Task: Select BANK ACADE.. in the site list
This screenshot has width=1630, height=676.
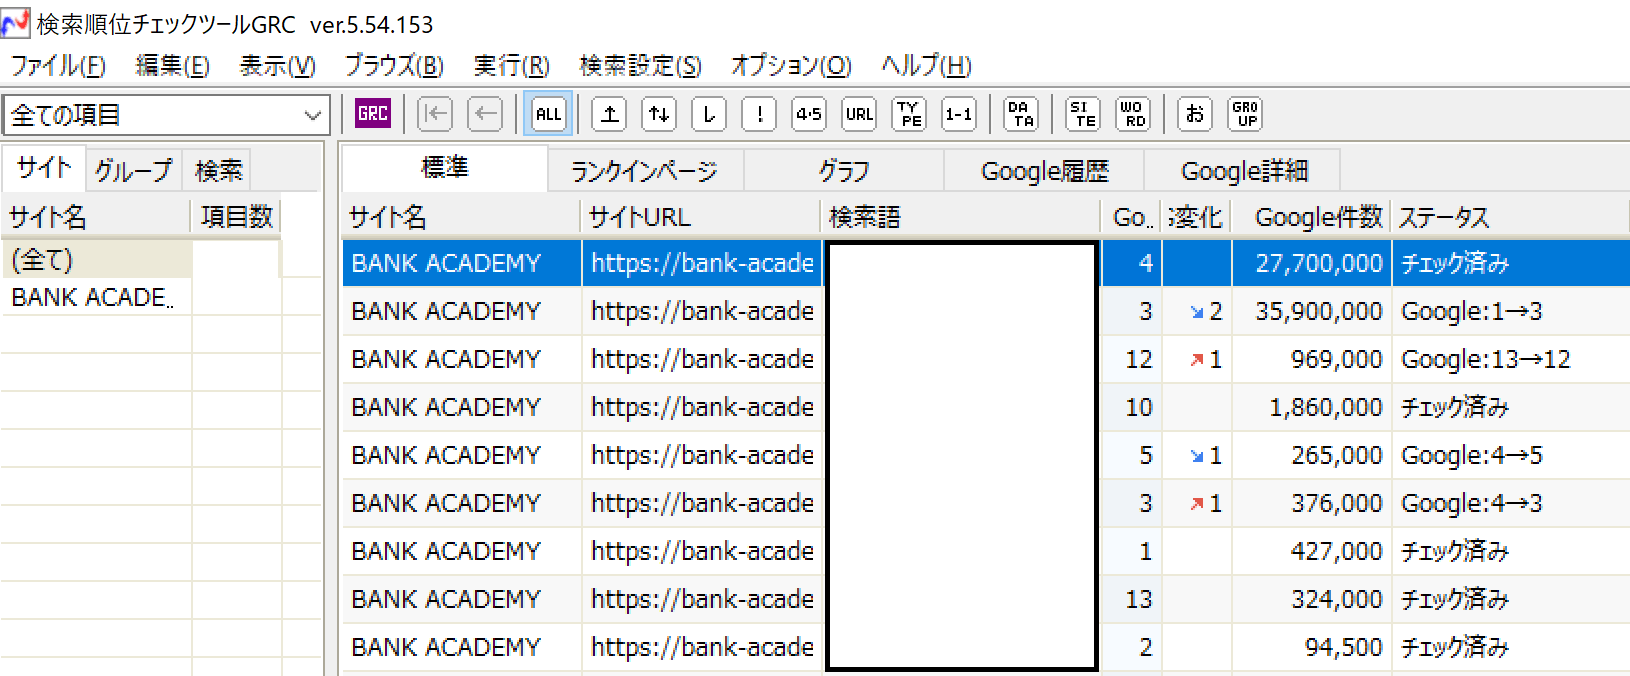Action: tap(97, 297)
